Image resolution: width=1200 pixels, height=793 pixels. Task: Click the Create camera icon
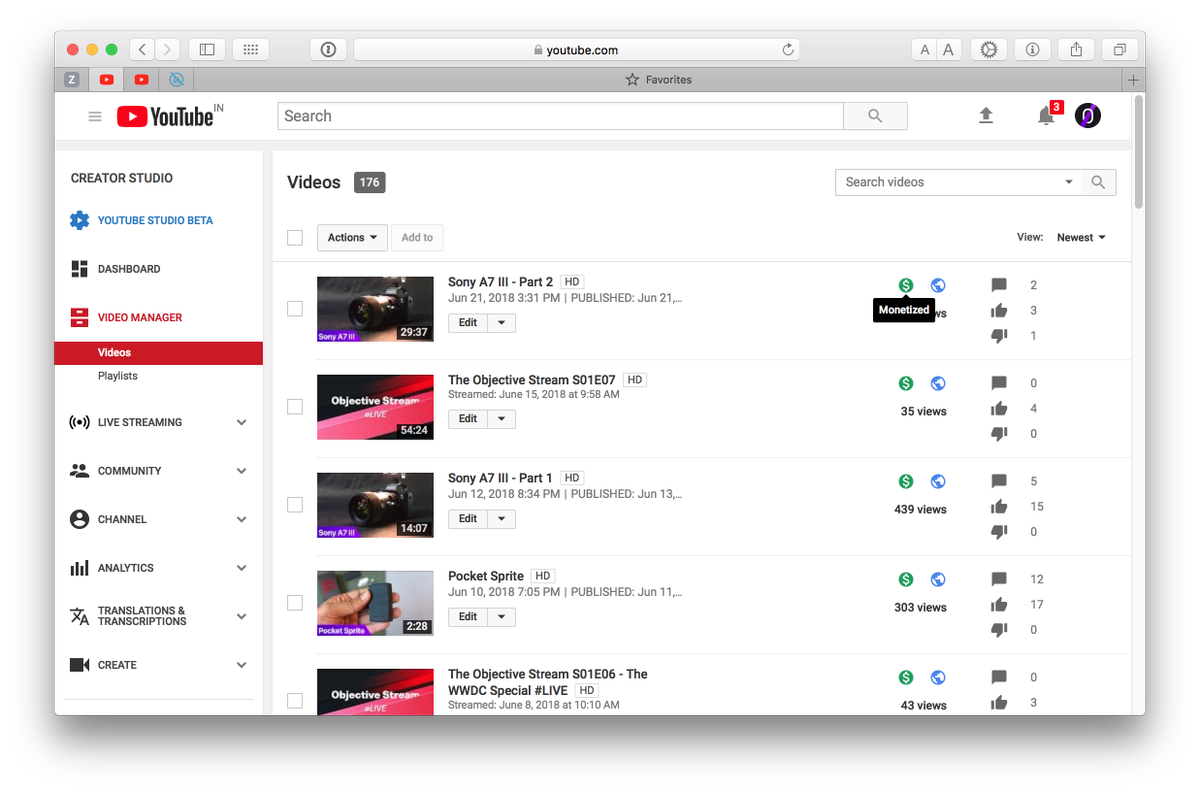click(x=79, y=665)
